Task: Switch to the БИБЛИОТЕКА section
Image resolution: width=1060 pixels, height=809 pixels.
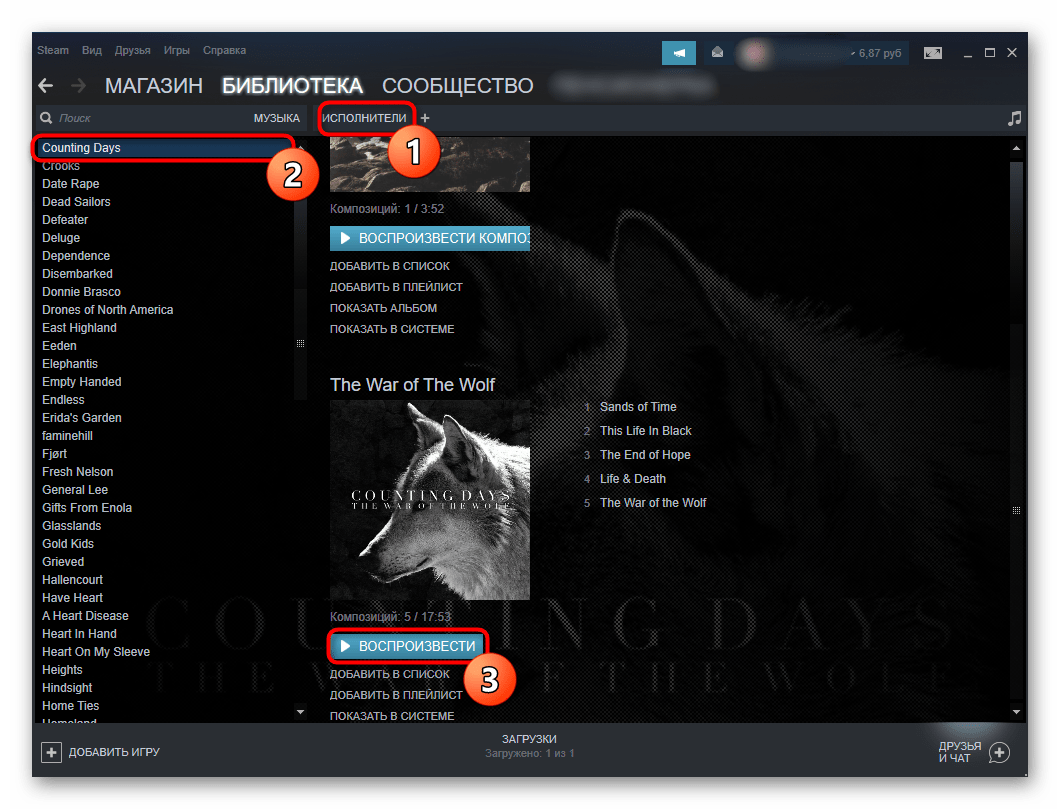Action: click(x=292, y=86)
